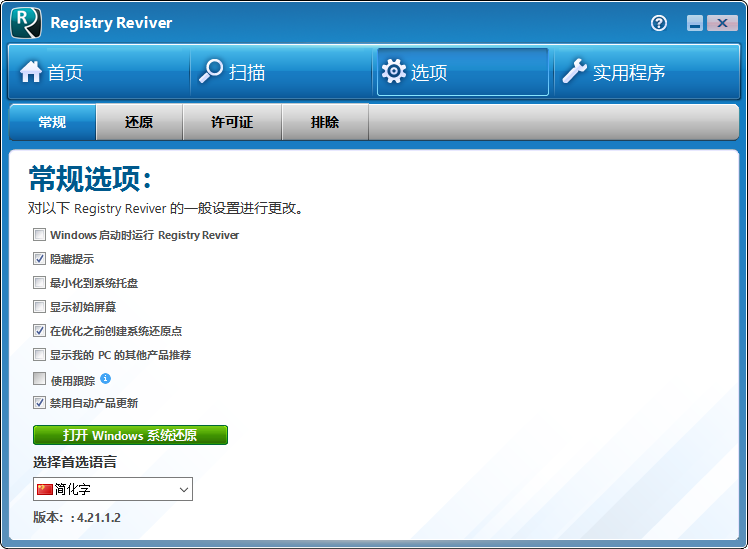Select the 选项 options tab

[x=463, y=72]
